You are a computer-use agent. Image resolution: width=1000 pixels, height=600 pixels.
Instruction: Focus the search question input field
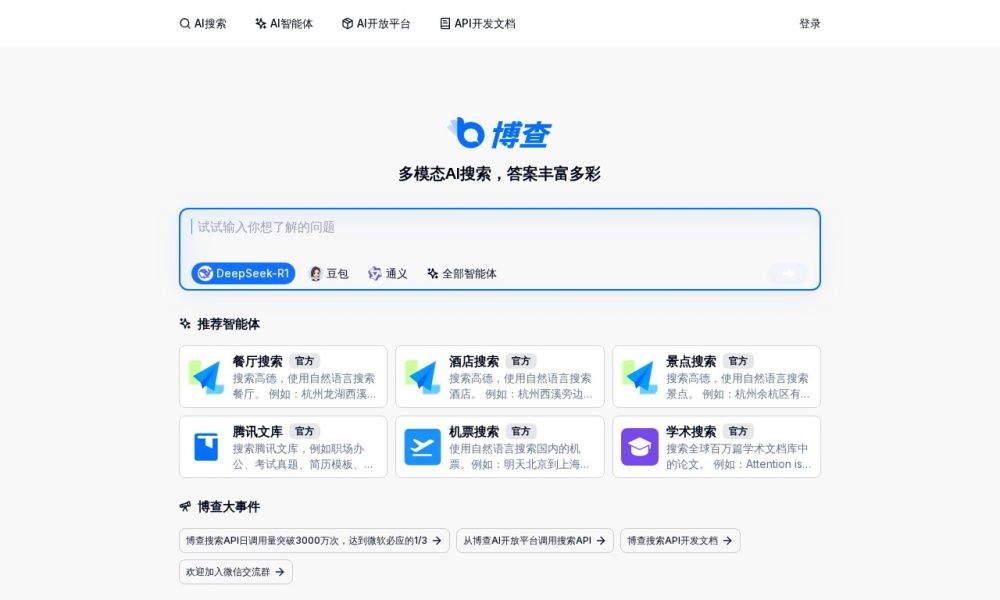click(499, 228)
